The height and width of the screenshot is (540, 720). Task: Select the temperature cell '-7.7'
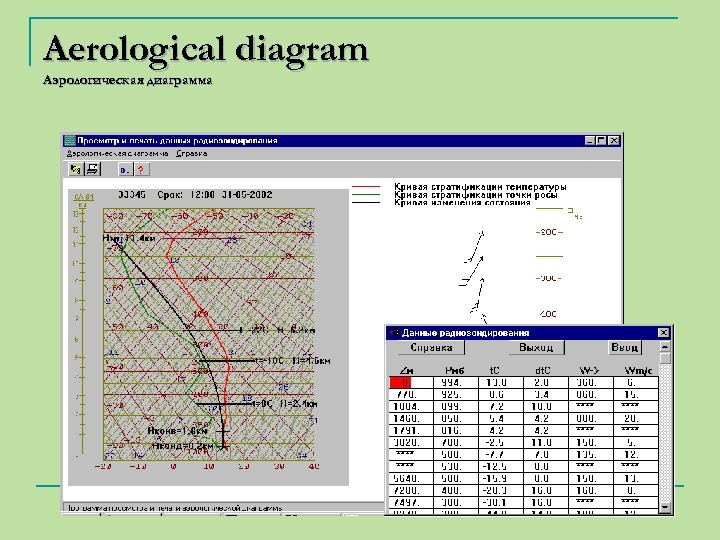[x=501, y=454]
